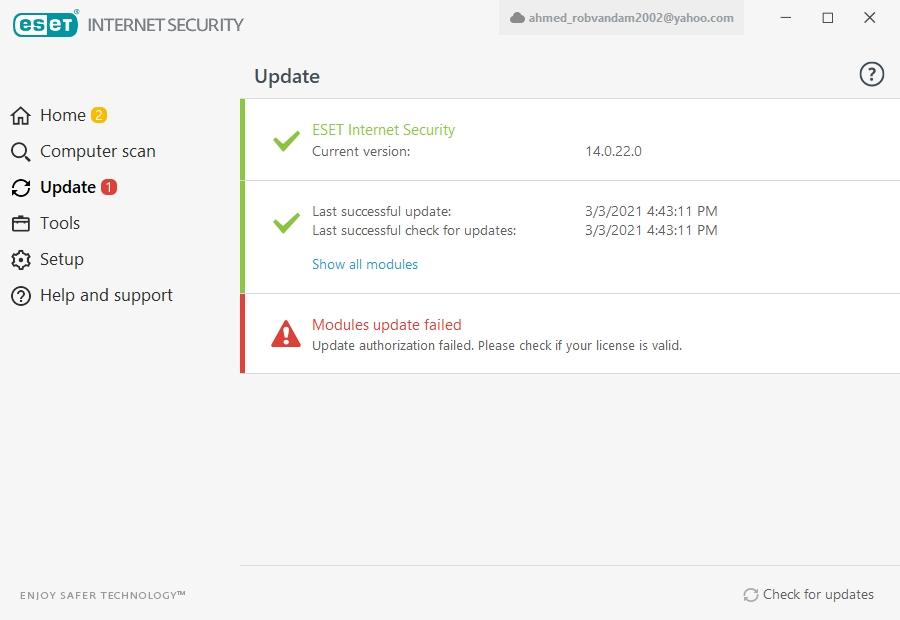Screen dimensions: 900x620
Task: Open Tools via the briefcase icon
Action: (21, 223)
